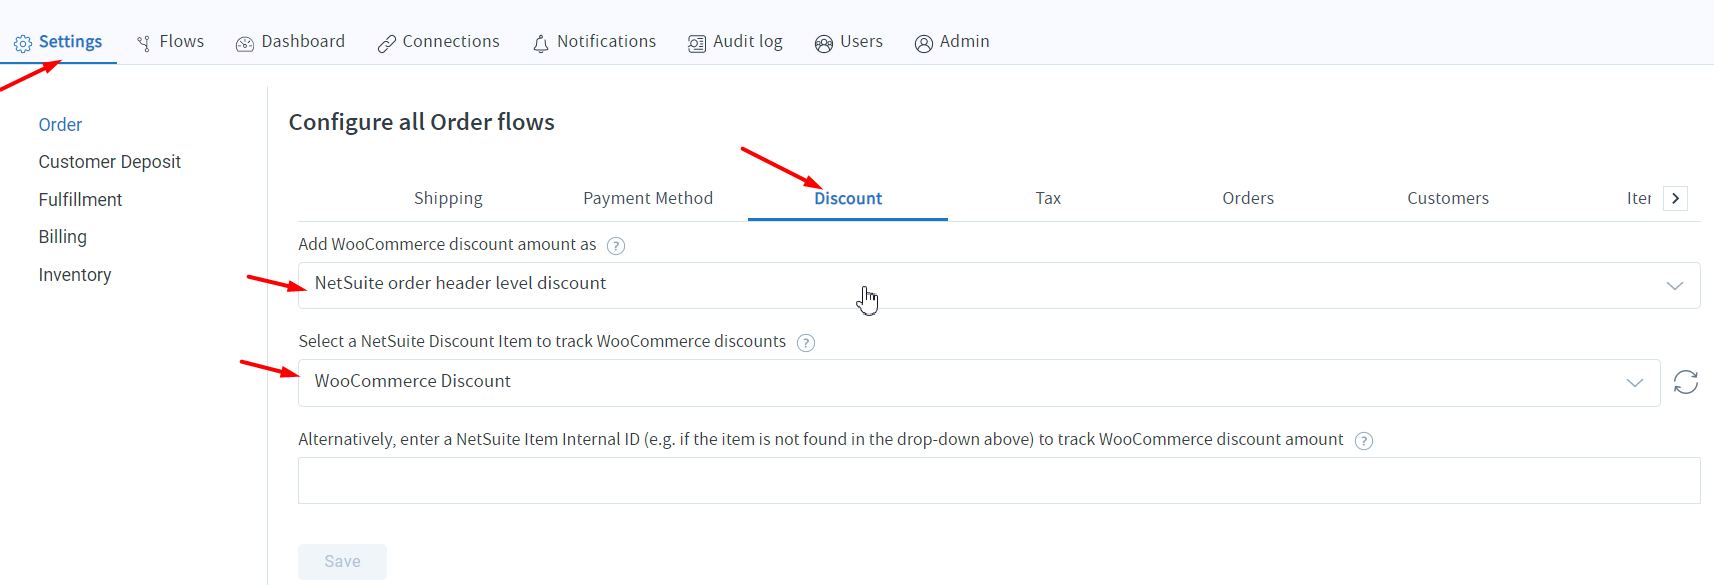Click the Admin person icon
The image size is (1714, 585).
coord(924,44)
